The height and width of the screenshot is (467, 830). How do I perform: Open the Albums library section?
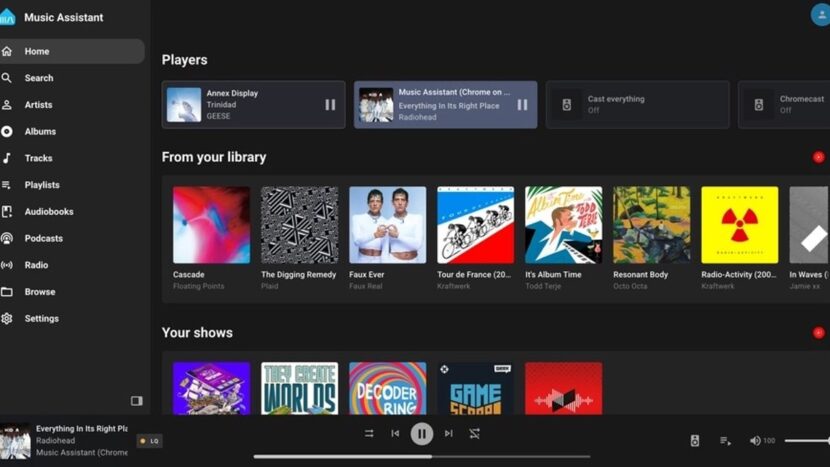coord(40,132)
